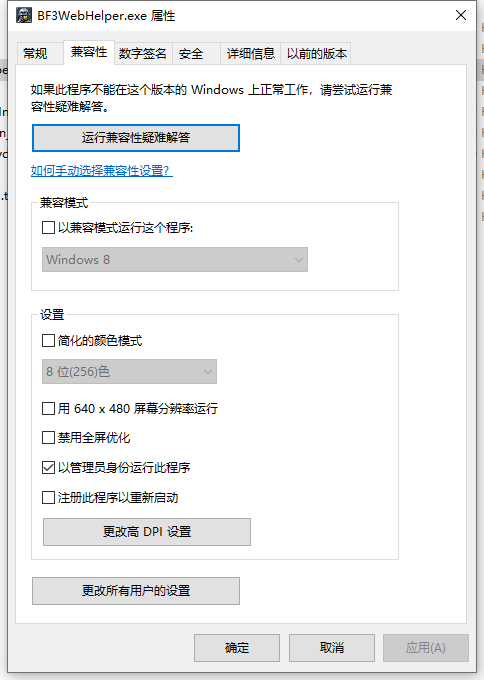Click the BF3WebHelper icon in title bar
This screenshot has width=484, height=680.
(24, 16)
